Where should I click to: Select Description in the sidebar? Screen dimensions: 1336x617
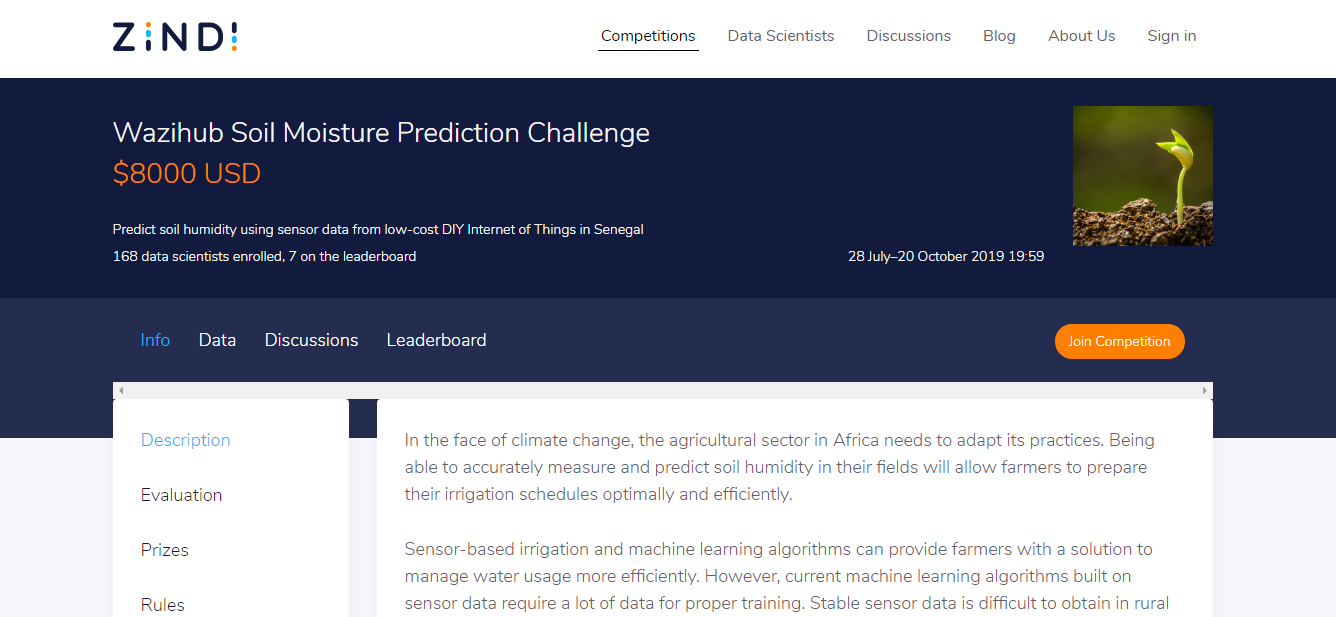tap(185, 440)
